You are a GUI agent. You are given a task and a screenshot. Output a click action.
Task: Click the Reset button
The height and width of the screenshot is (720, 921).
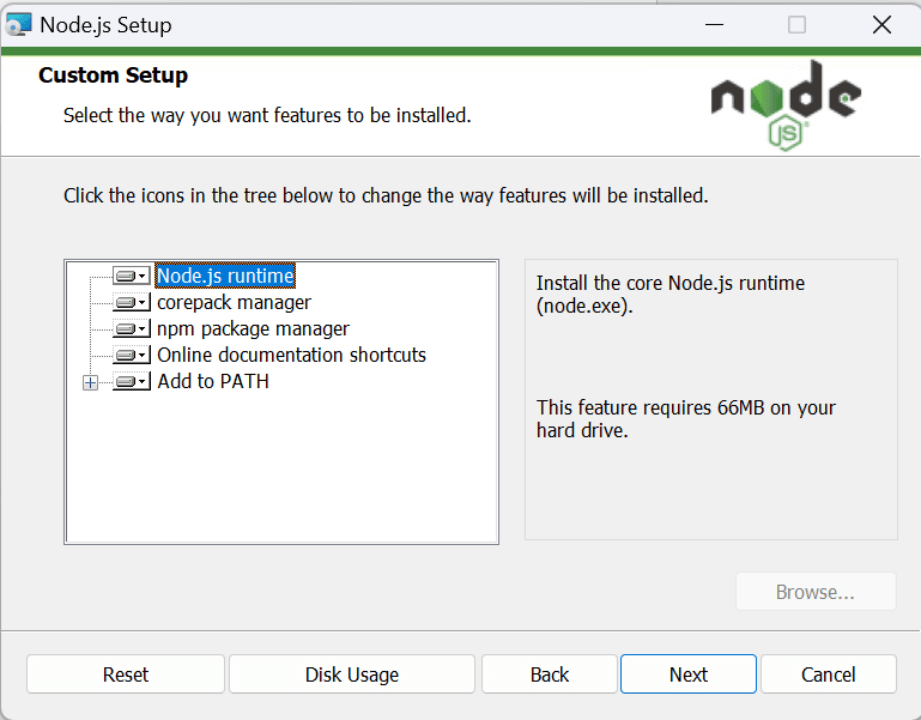click(x=124, y=673)
